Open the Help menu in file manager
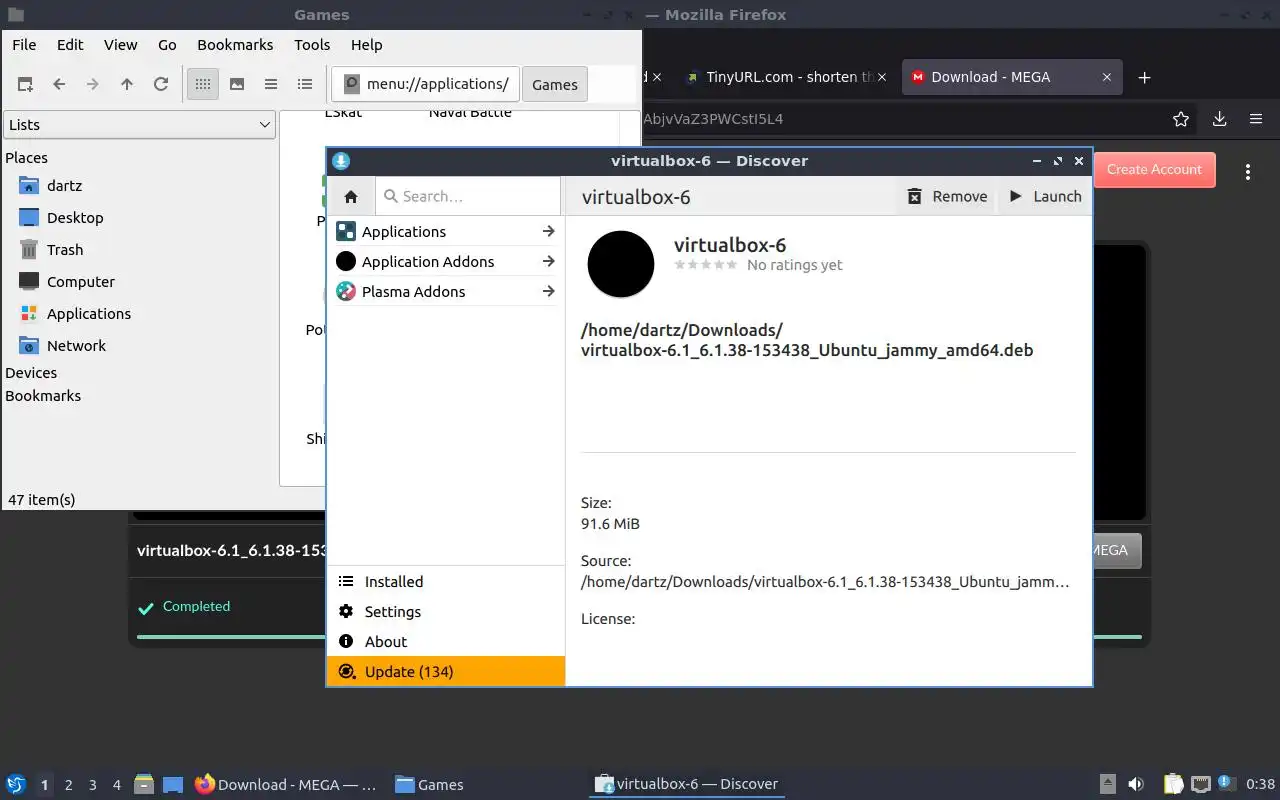The height and width of the screenshot is (800, 1280). point(366,44)
